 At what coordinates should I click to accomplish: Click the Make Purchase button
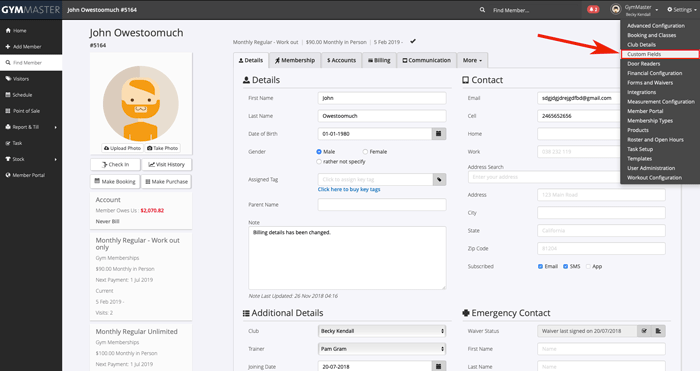click(x=166, y=182)
